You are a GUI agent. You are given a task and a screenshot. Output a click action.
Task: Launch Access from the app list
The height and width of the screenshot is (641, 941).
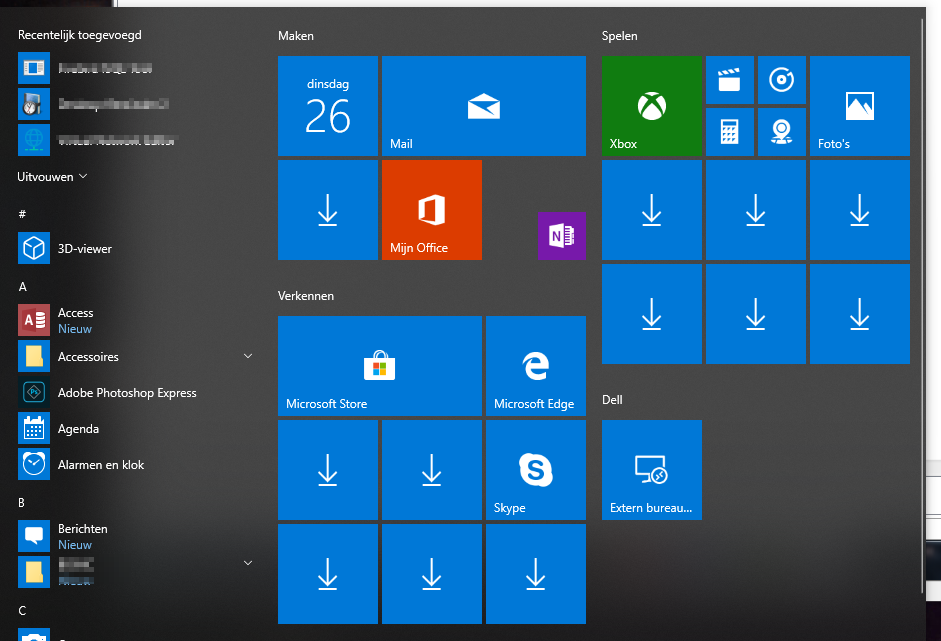[135, 320]
